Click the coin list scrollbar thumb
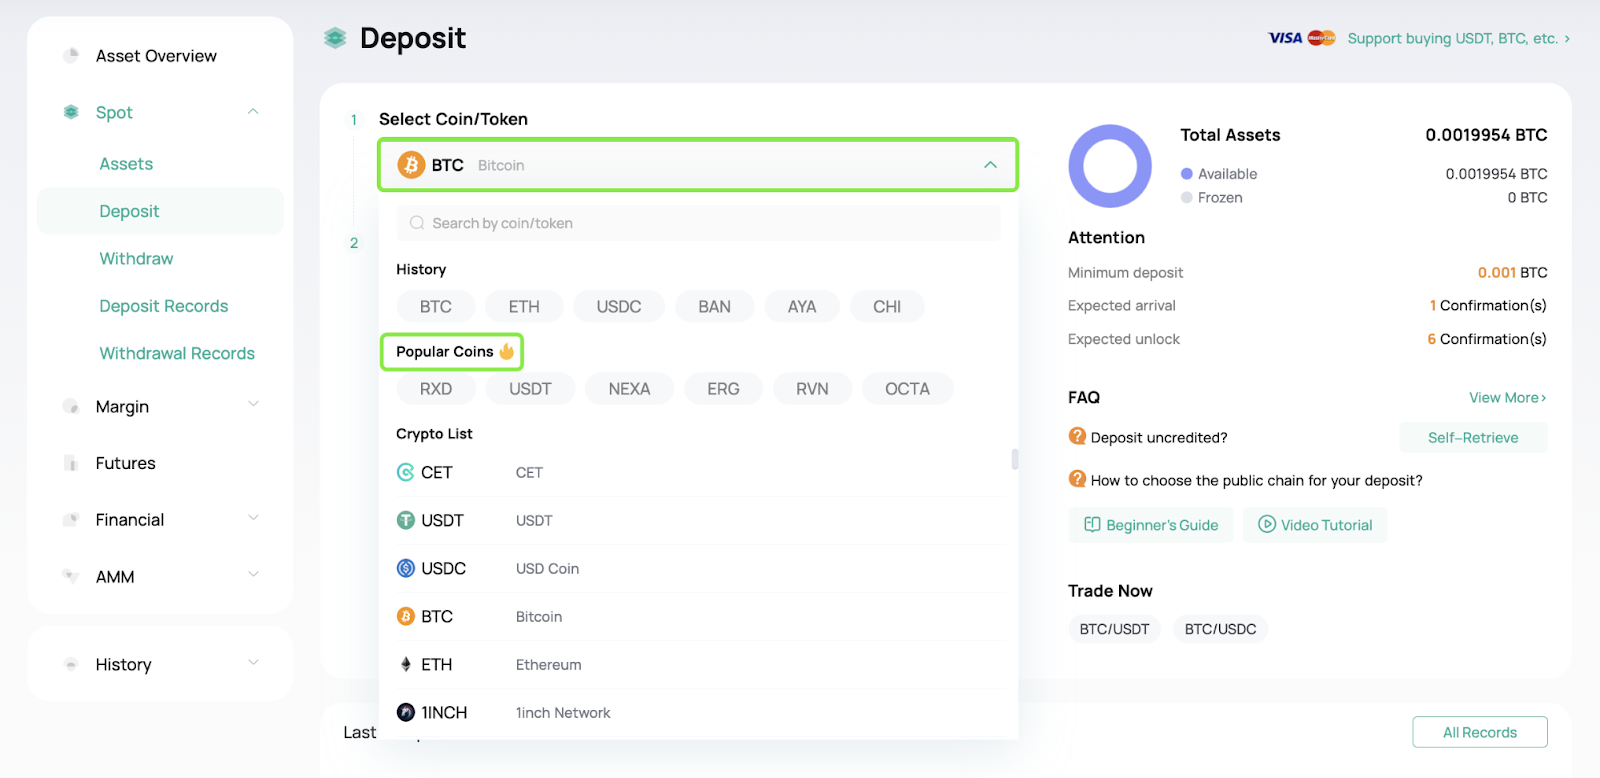Image resolution: width=1600 pixels, height=778 pixels. (x=1015, y=459)
